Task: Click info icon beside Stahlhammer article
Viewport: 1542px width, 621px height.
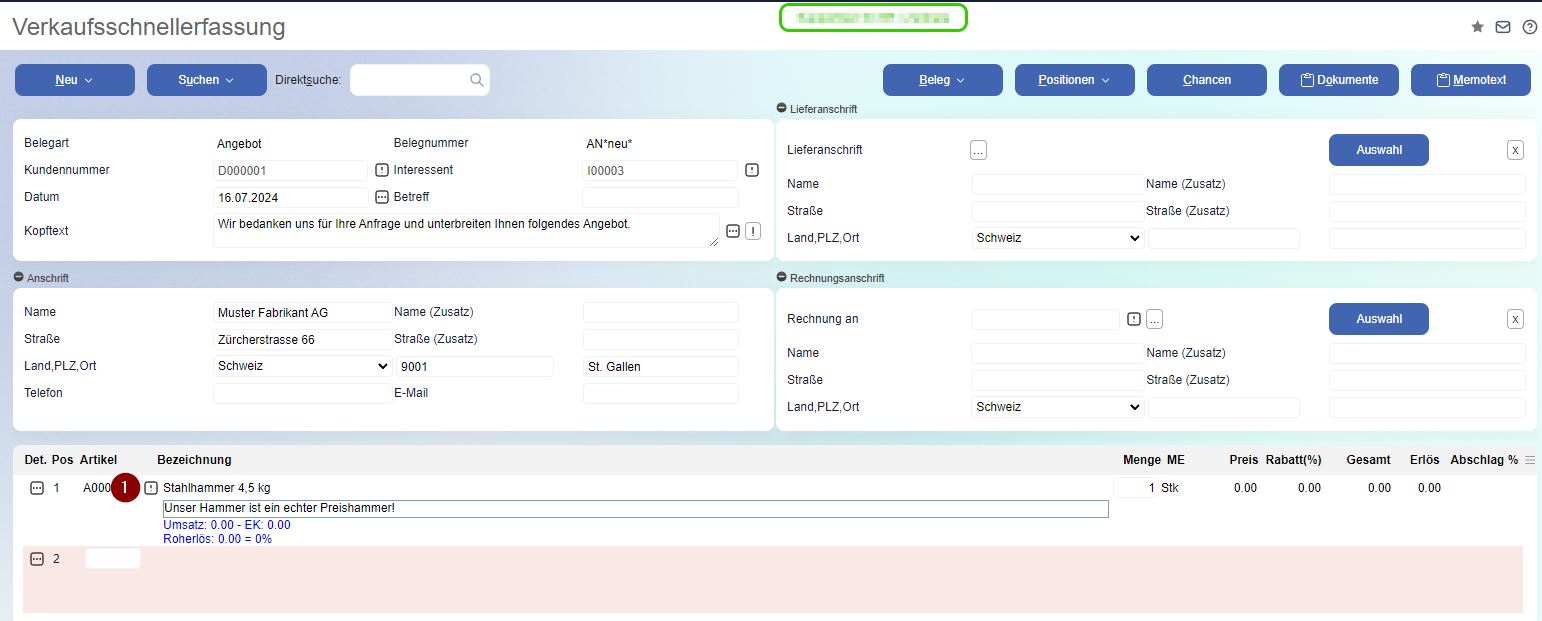Action: point(151,488)
